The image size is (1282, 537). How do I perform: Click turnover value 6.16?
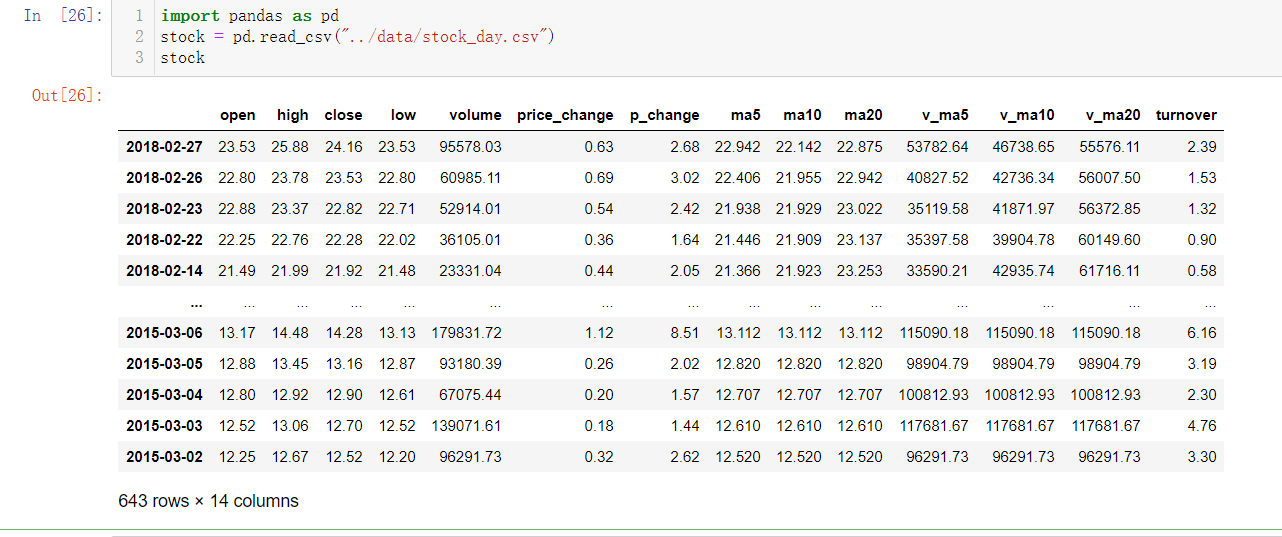coord(1203,333)
